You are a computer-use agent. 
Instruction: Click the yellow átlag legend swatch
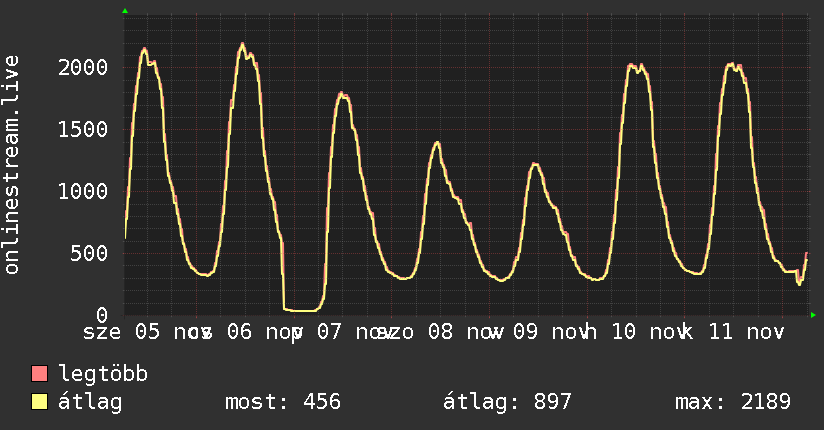(x=40, y=402)
